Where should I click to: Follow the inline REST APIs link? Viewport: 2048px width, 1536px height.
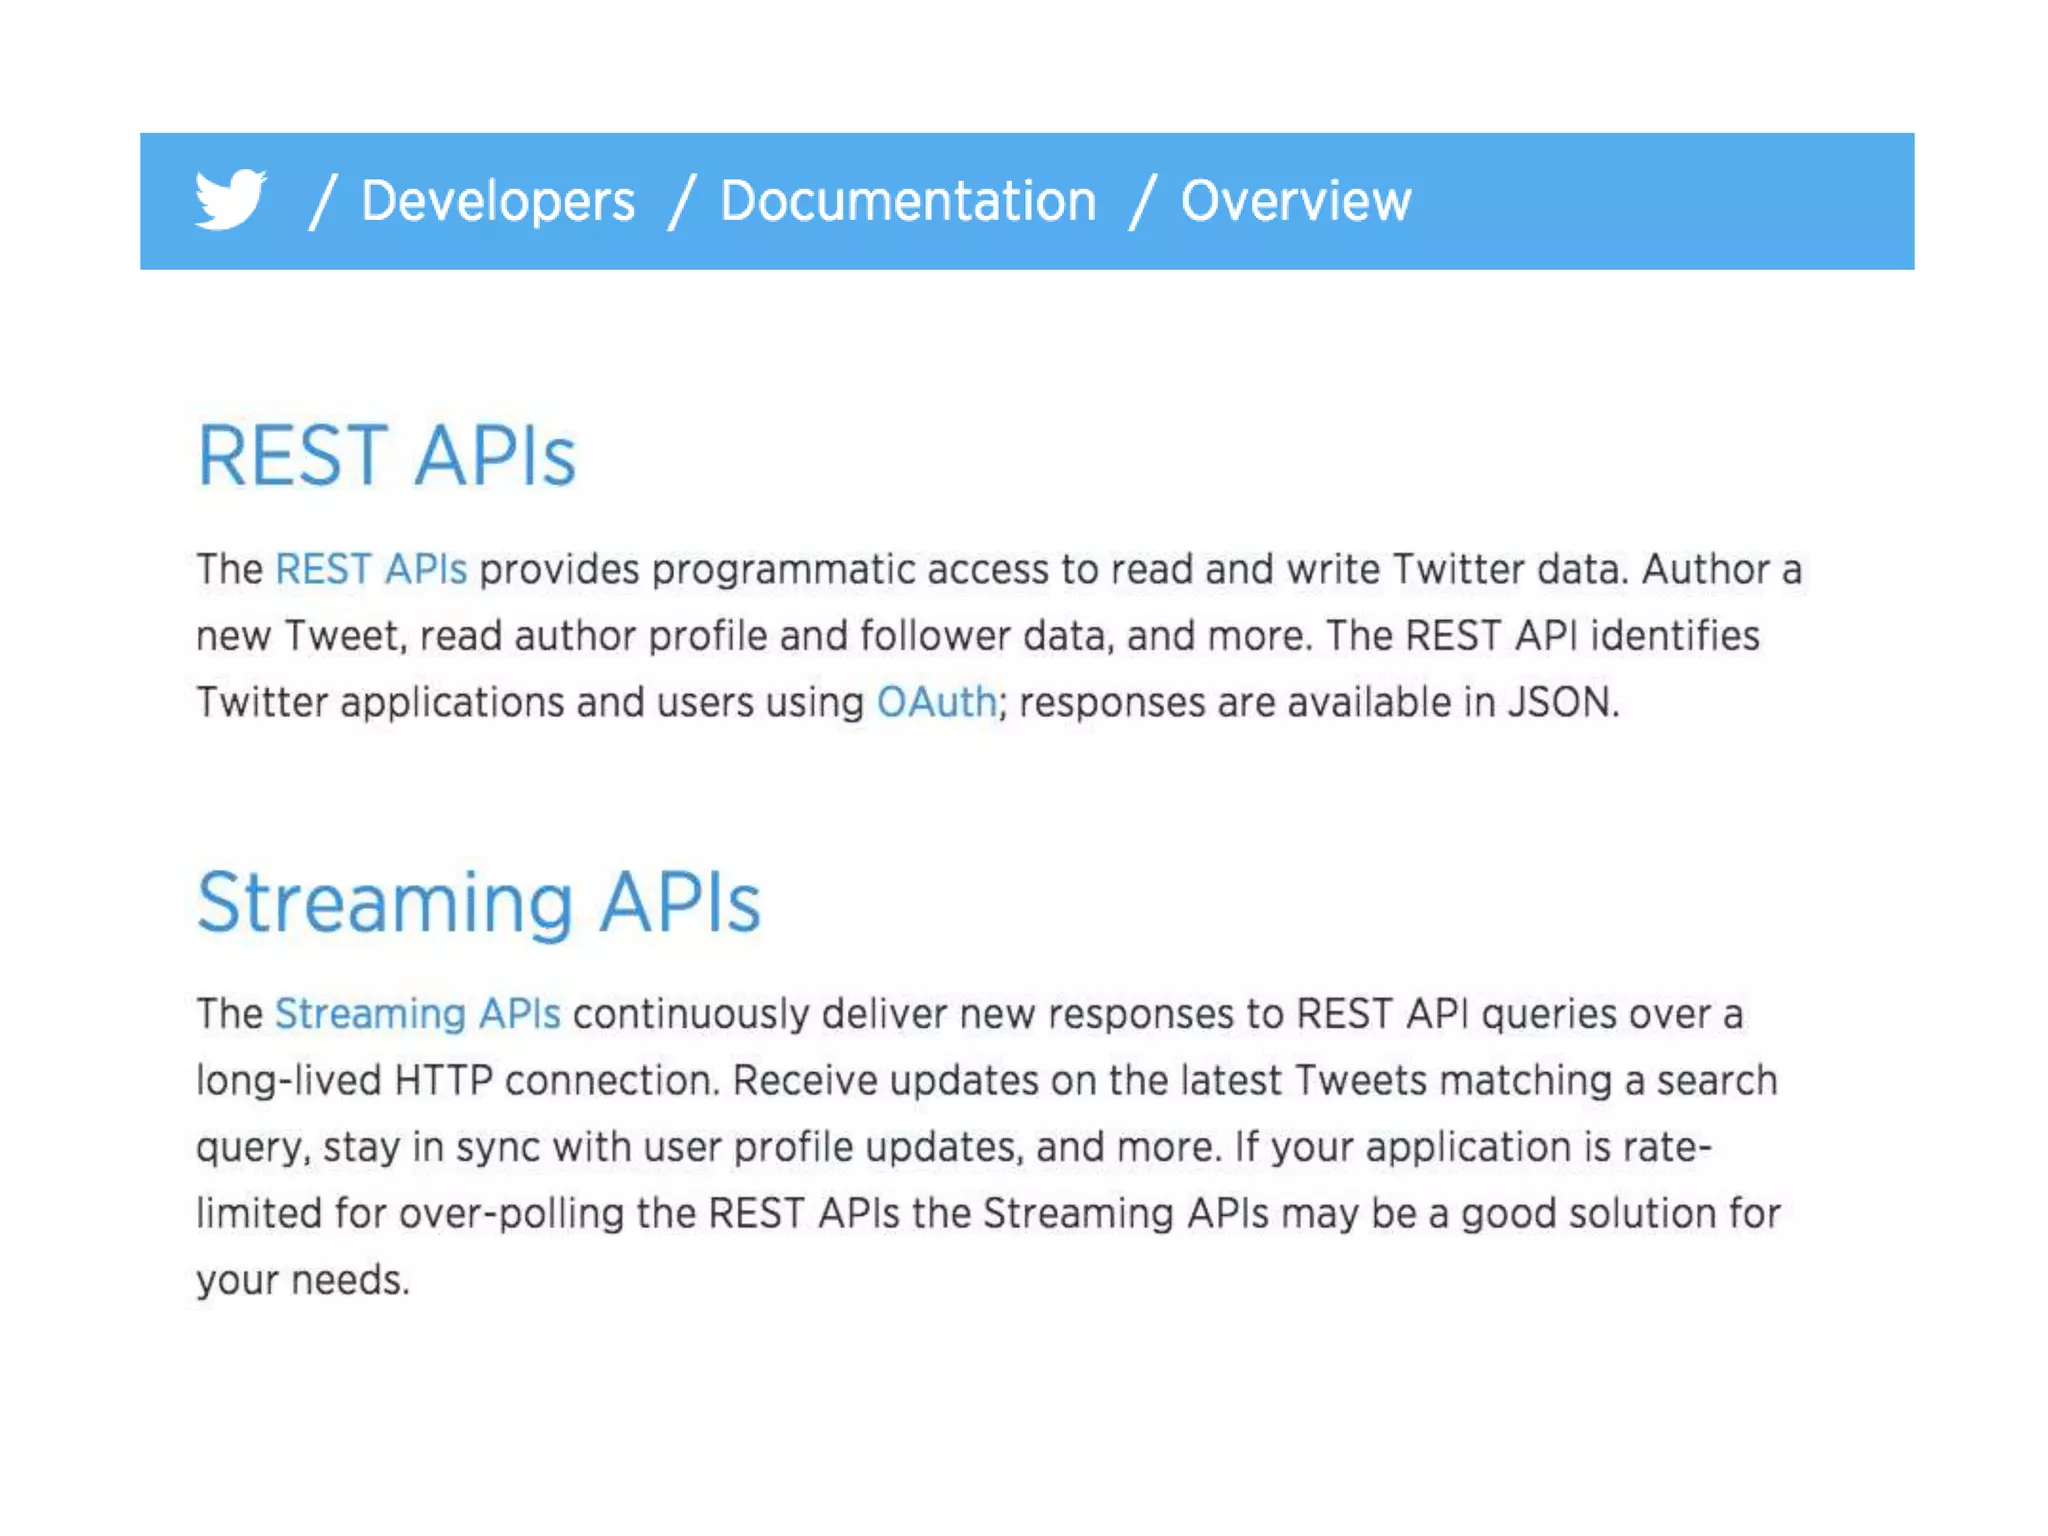(370, 569)
